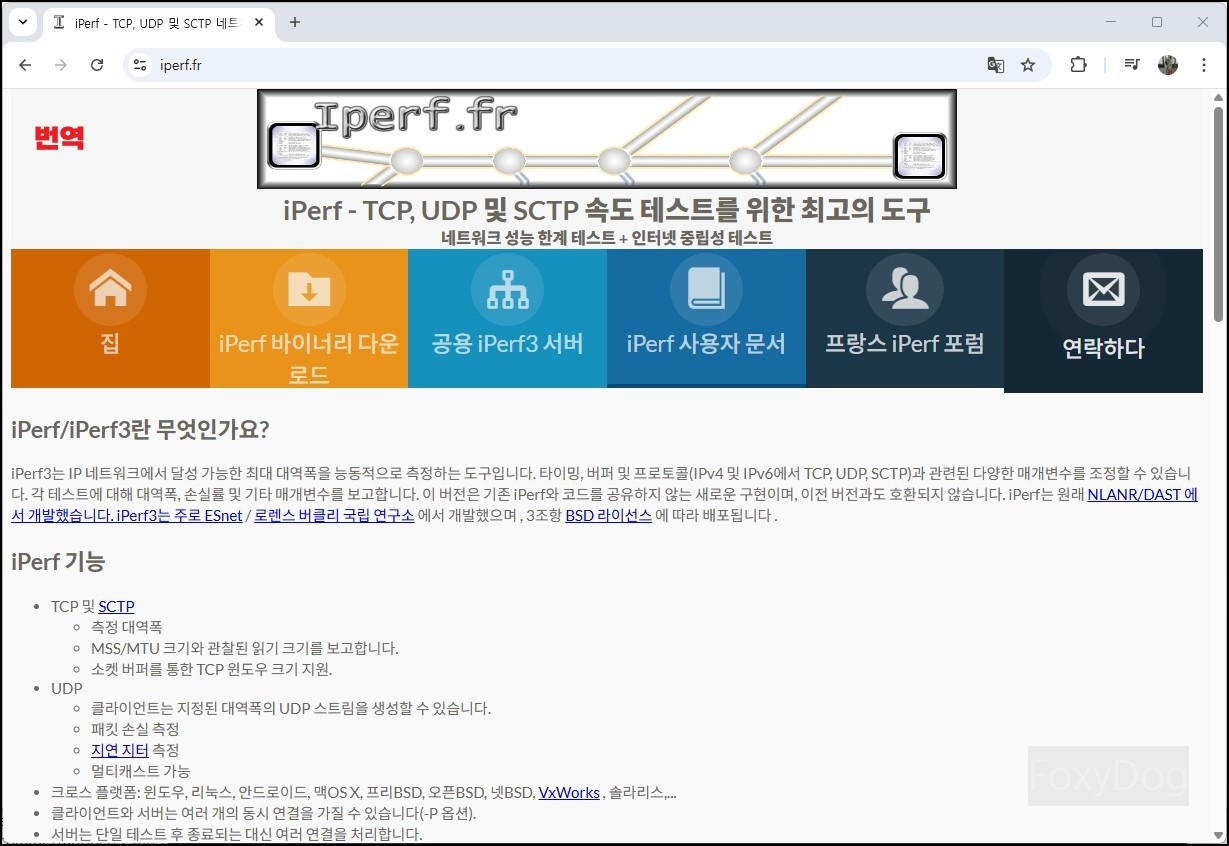Open iPerf 바이너리 다운로드 menu
Viewport: 1229px width, 846px height.
pyautogui.click(x=309, y=318)
